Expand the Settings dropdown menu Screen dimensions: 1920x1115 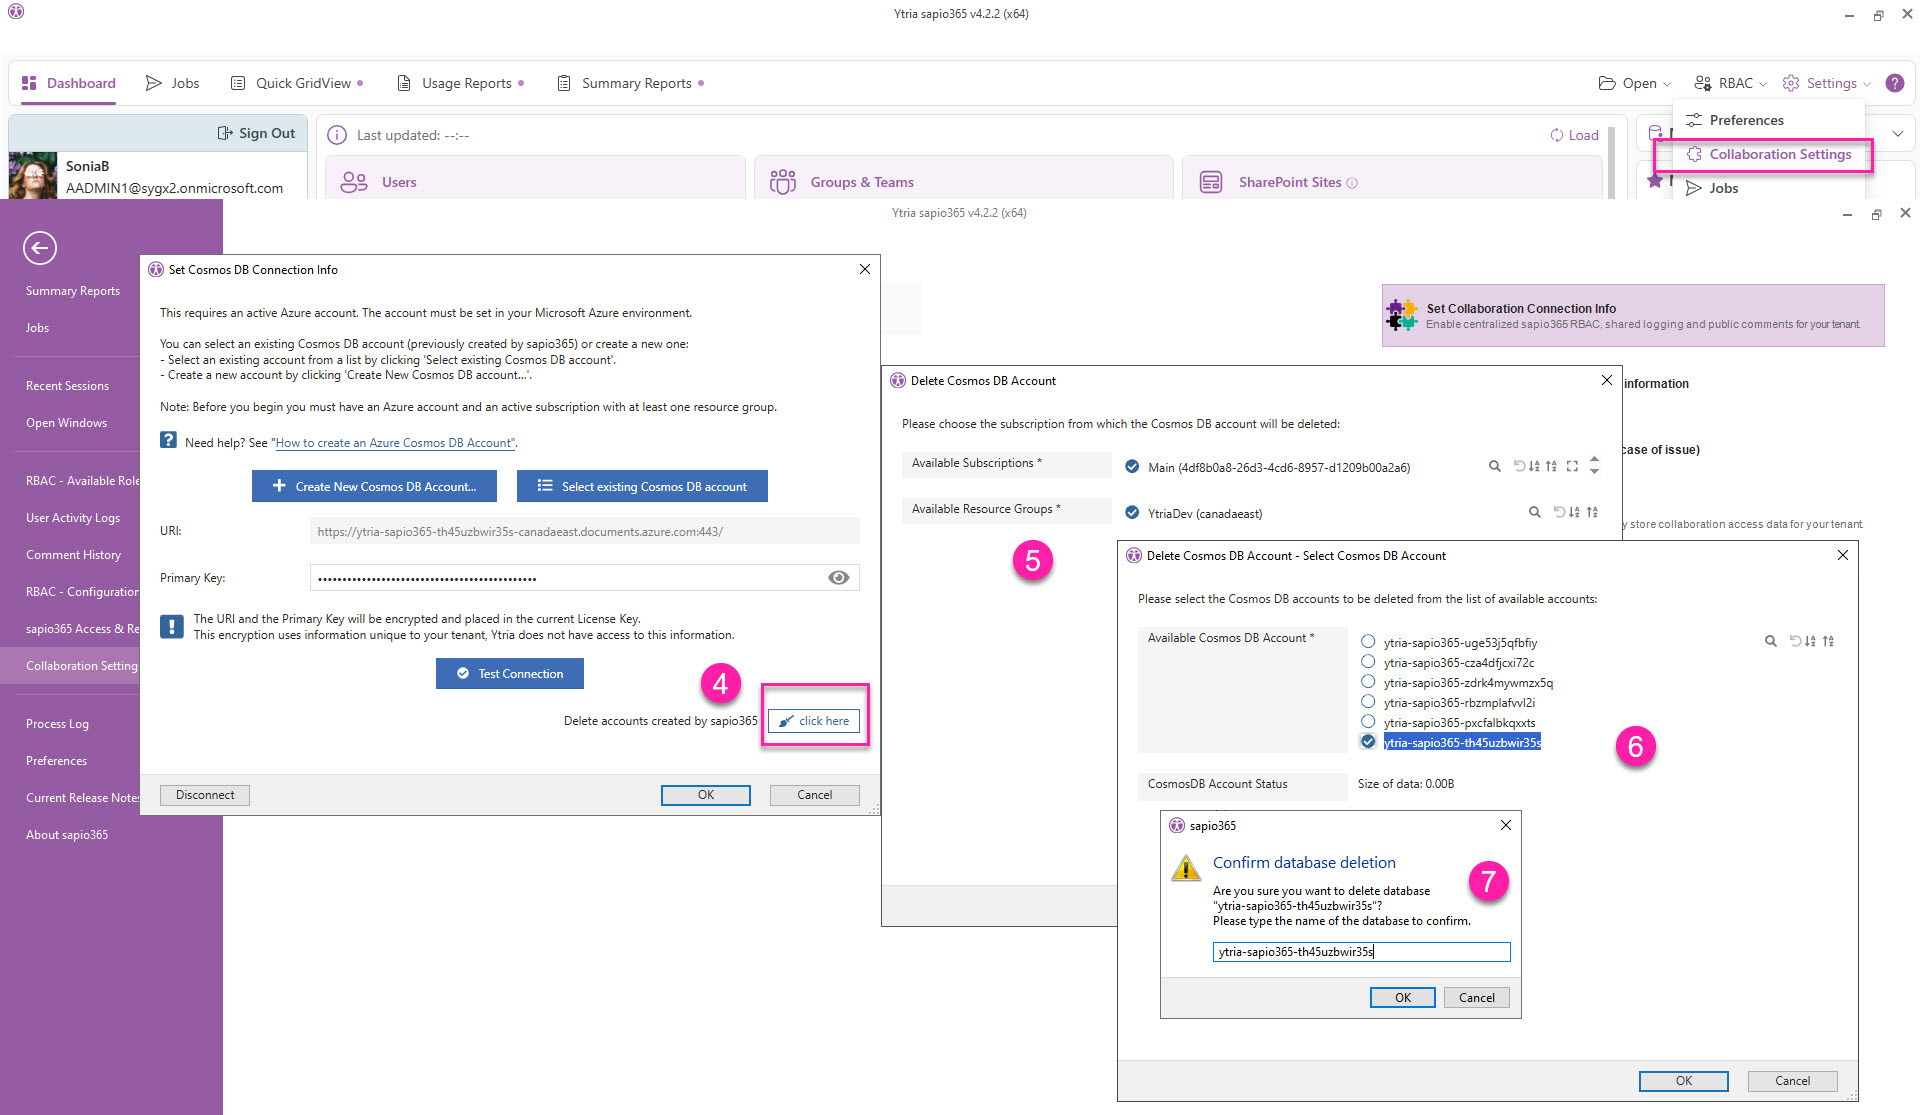pos(1826,83)
